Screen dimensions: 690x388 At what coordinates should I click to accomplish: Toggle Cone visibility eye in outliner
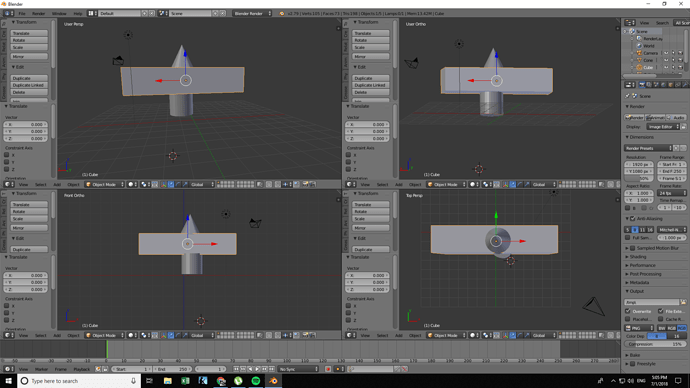click(666, 60)
